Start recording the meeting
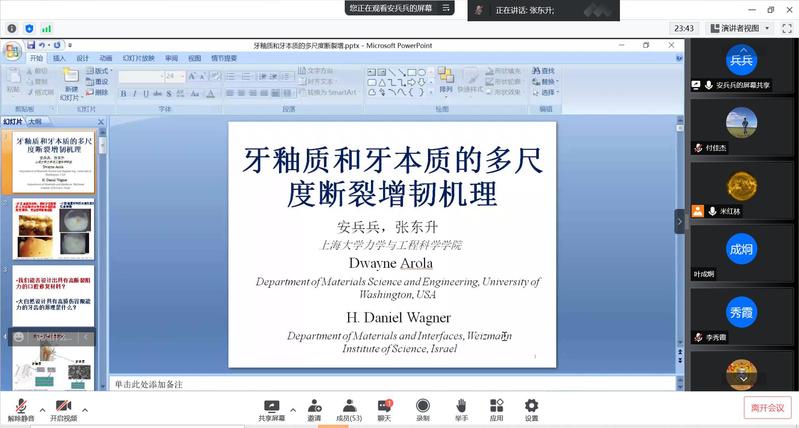The image size is (799, 428). click(x=423, y=406)
